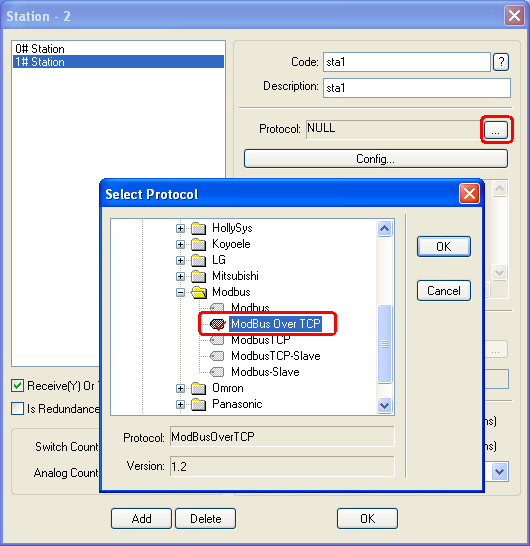Collapse the Modbus tree node
This screenshot has height=546, width=530.
tap(180, 292)
